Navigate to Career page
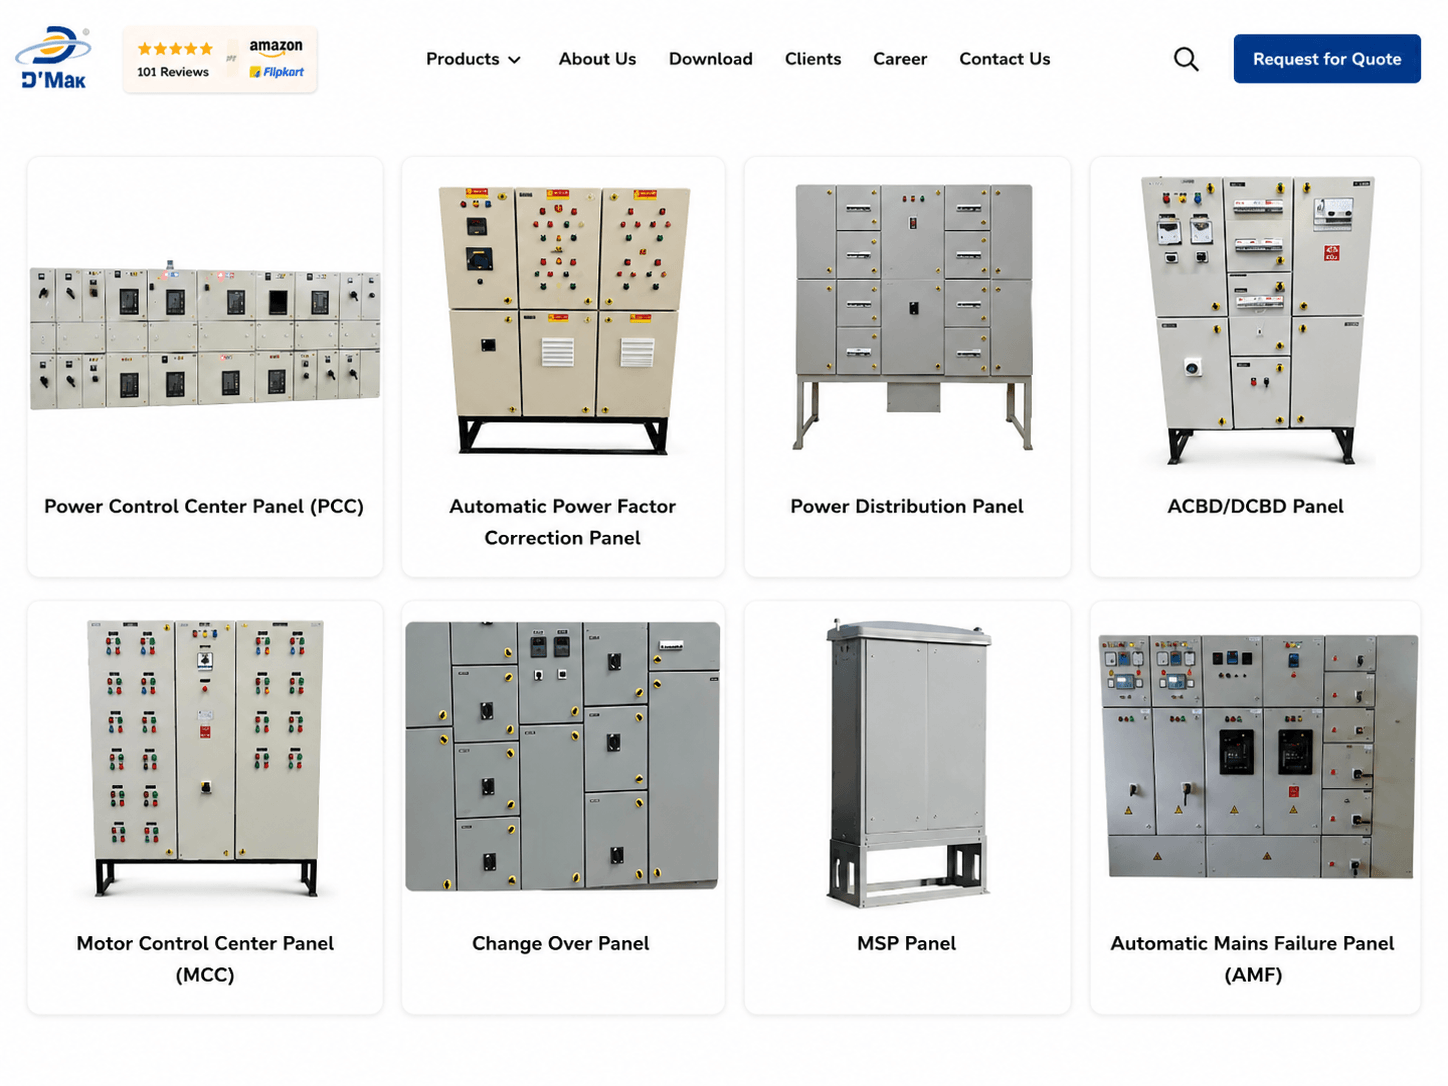Screen dimensions: 1448x1086 pyautogui.click(x=900, y=59)
